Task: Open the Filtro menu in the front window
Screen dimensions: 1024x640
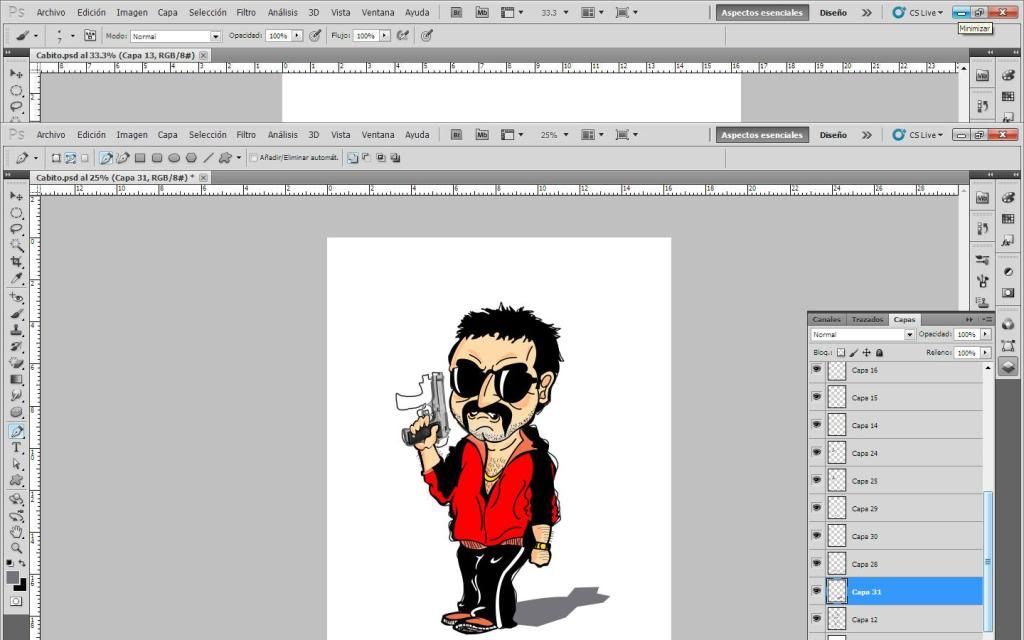Action: pos(246,135)
